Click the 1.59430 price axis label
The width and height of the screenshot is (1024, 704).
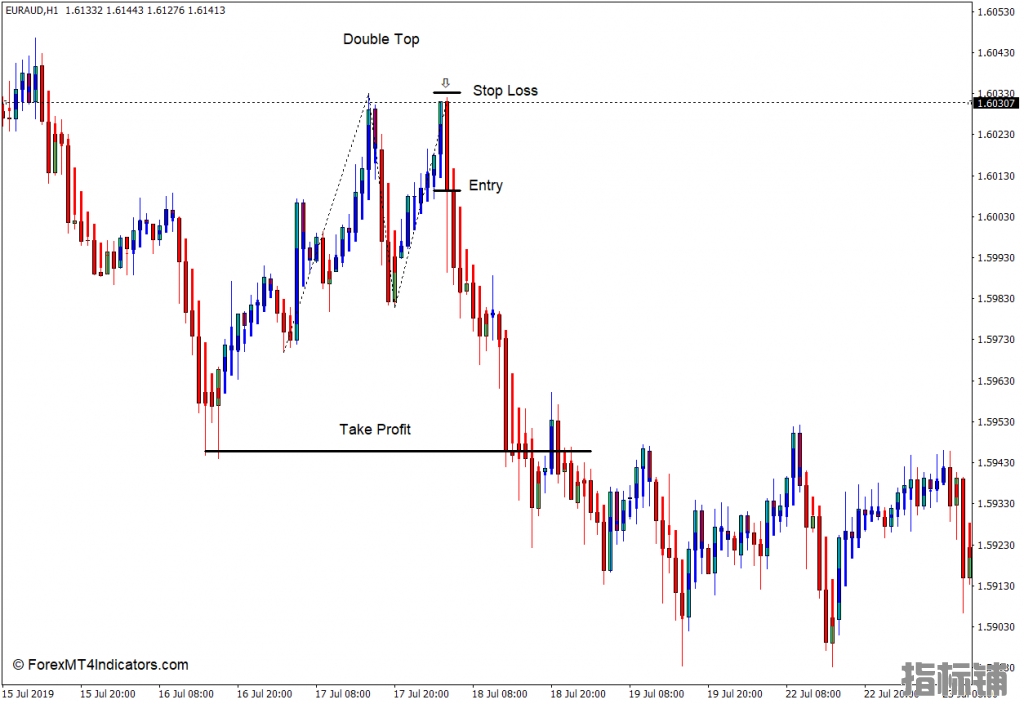pos(996,463)
